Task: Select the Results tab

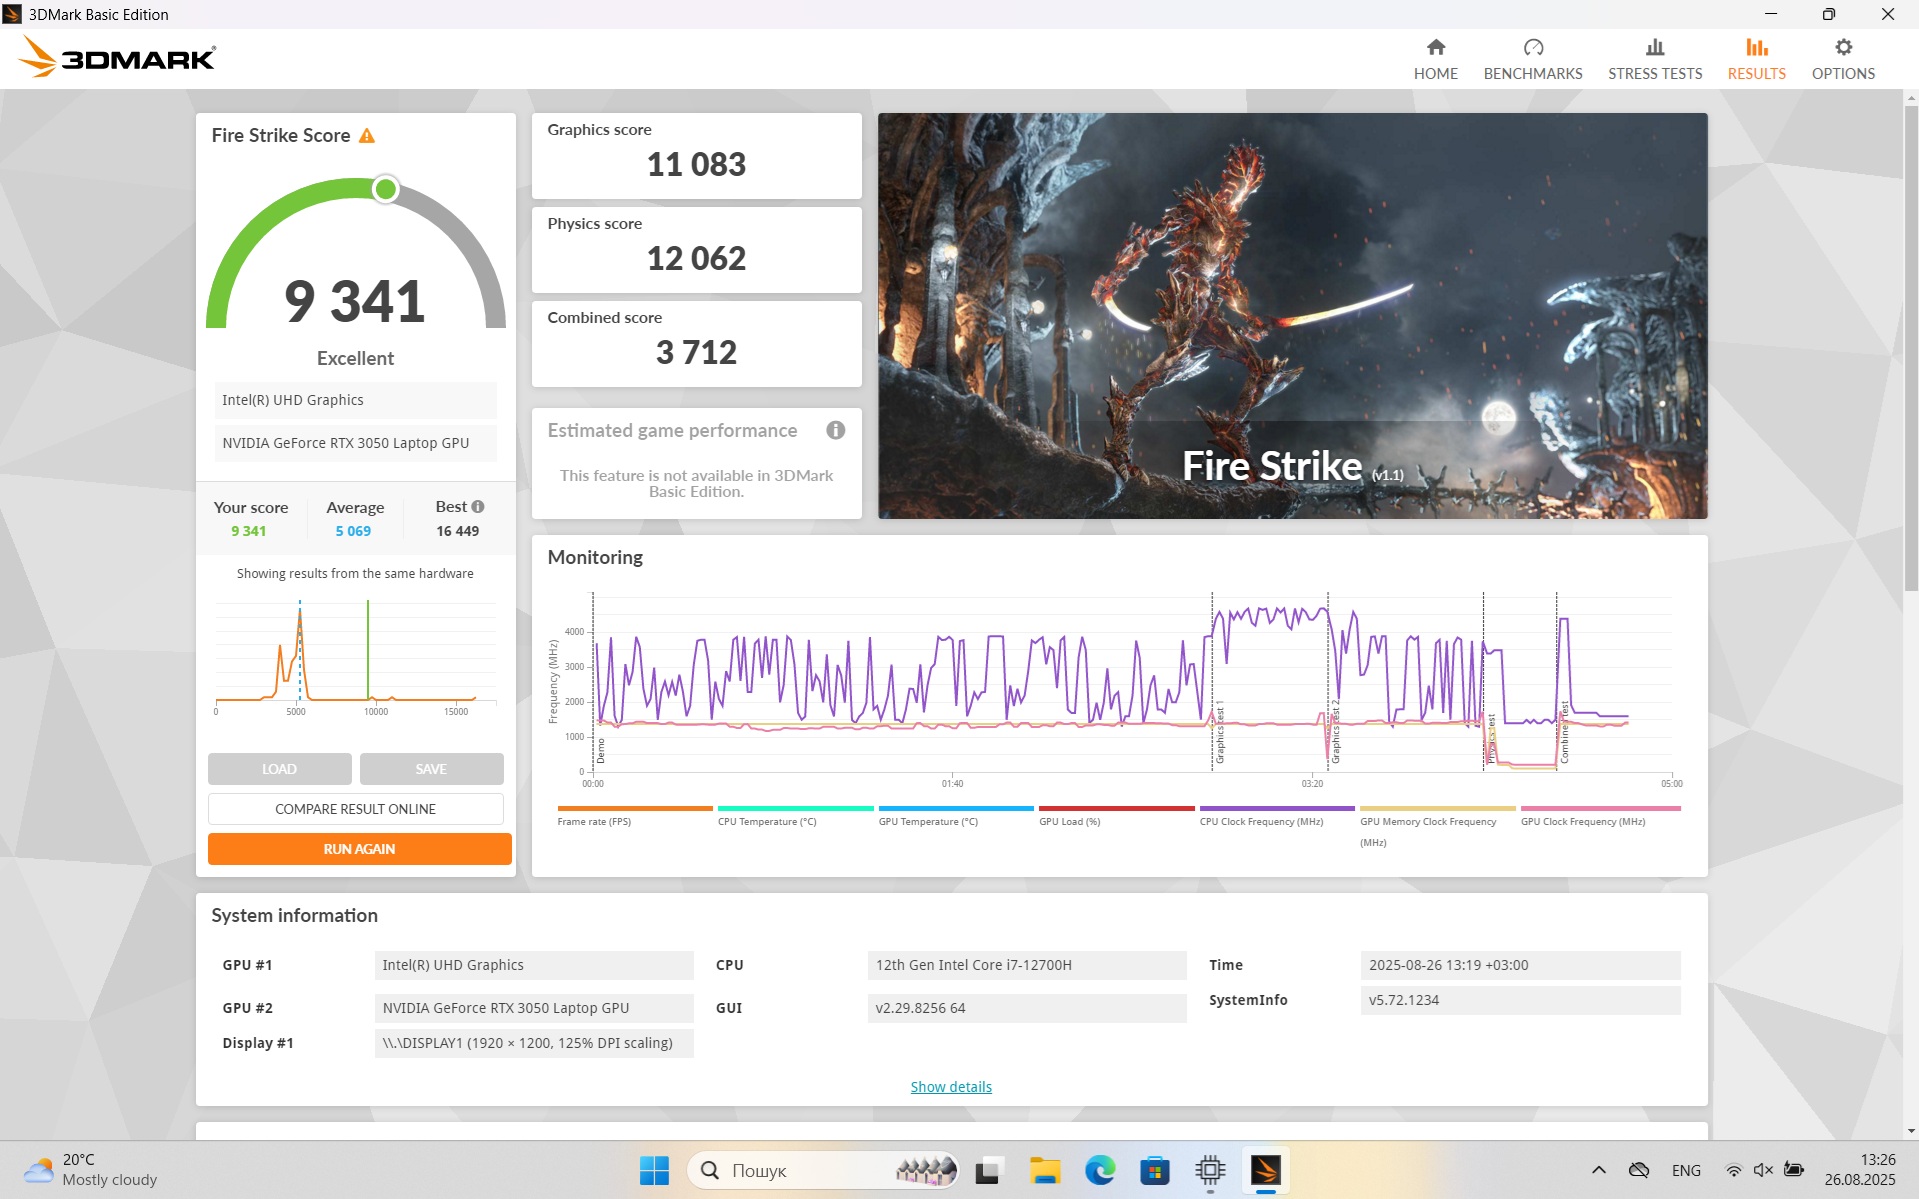Action: pyautogui.click(x=1756, y=59)
